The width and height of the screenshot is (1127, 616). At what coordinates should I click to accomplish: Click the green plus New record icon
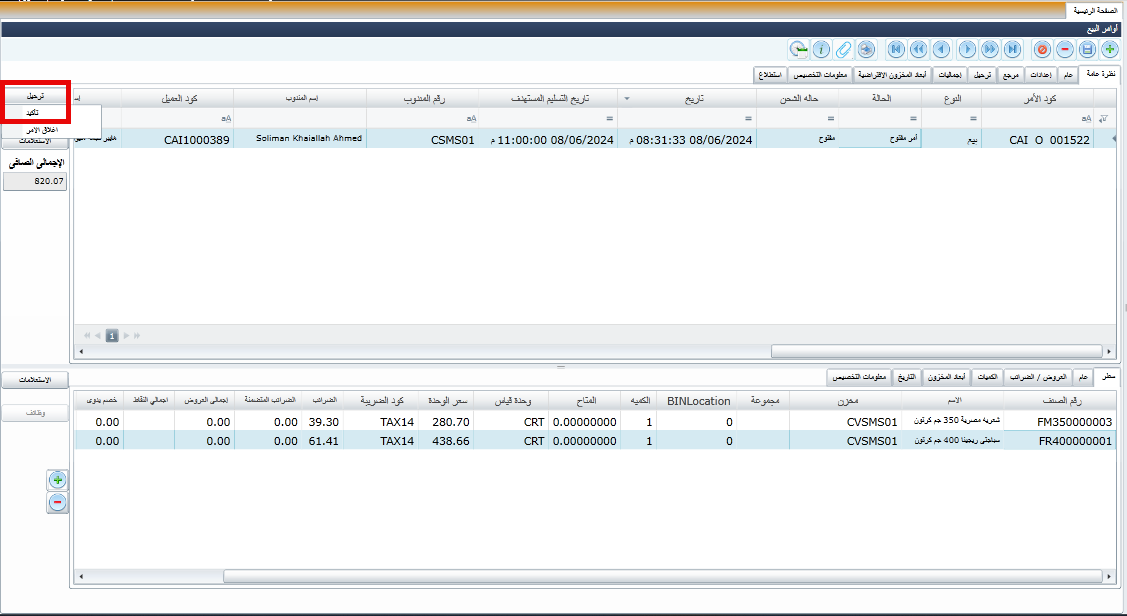pyautogui.click(x=1109, y=48)
